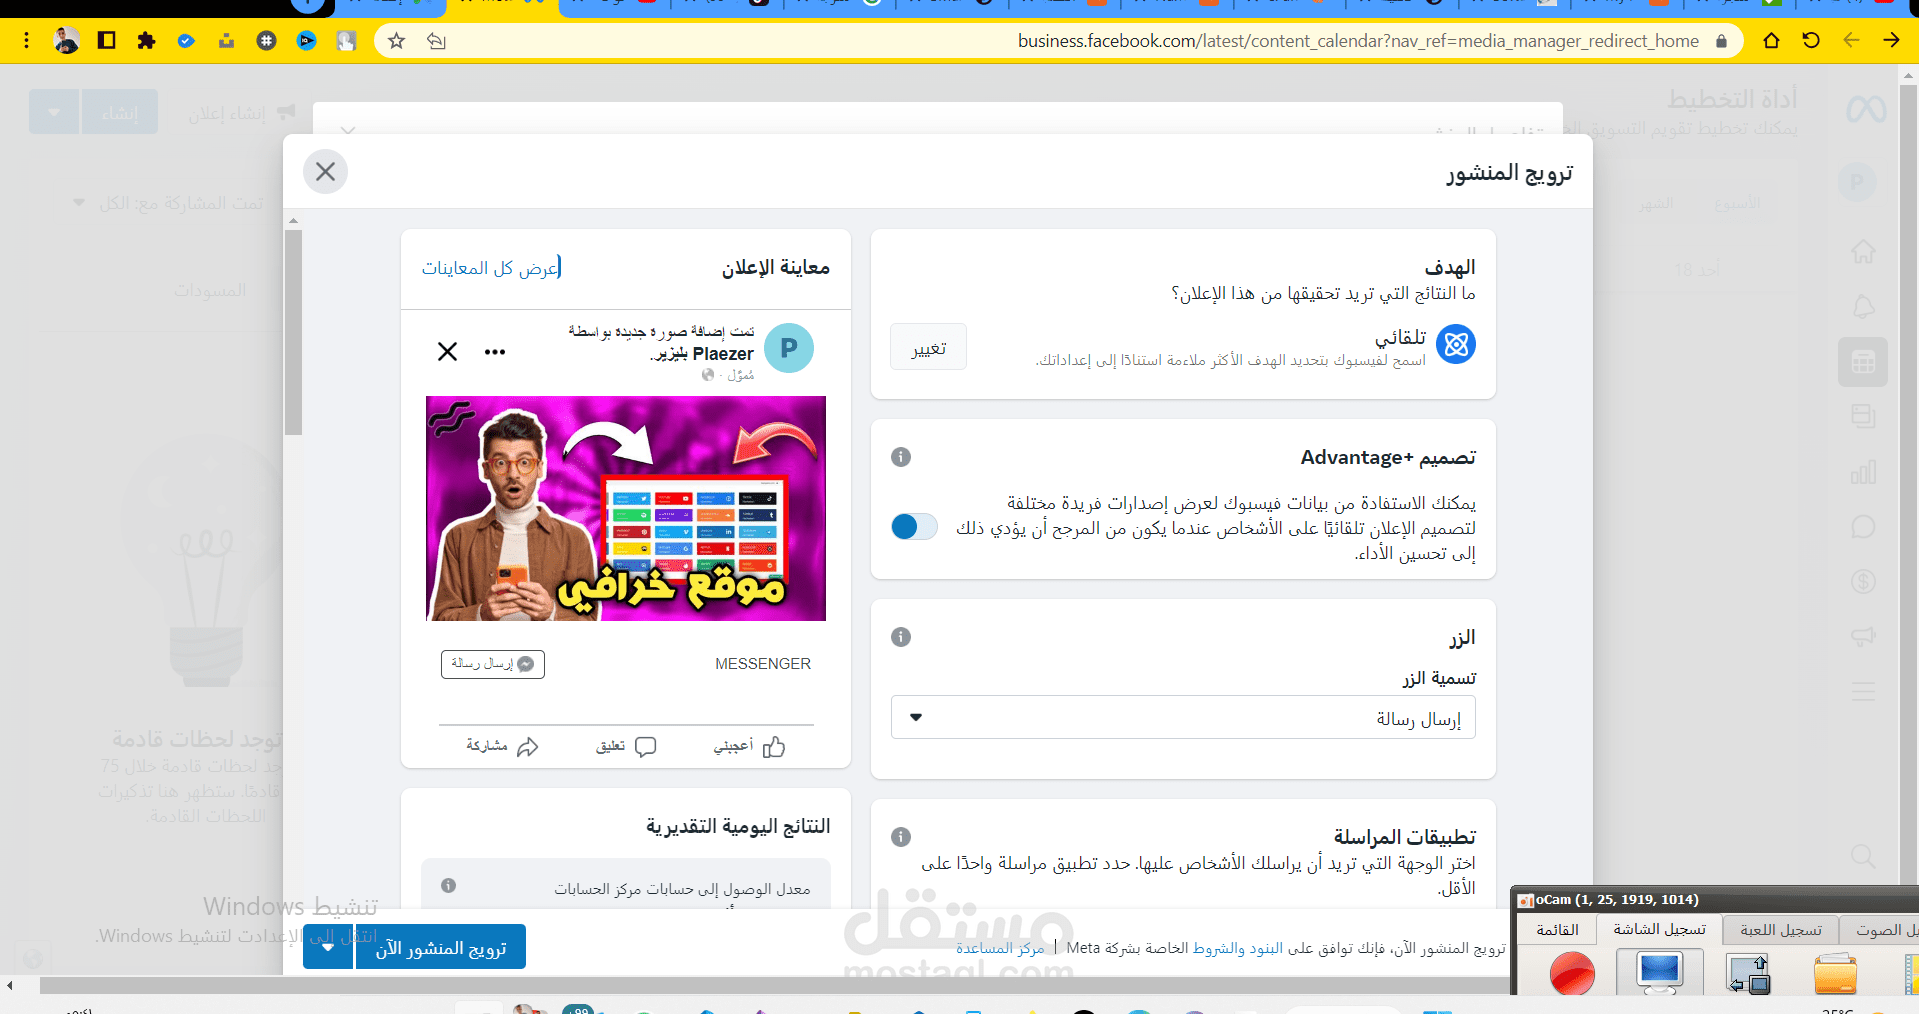1919x1014 pixels.
Task: Open the browser three-dot menu
Action: coord(27,41)
